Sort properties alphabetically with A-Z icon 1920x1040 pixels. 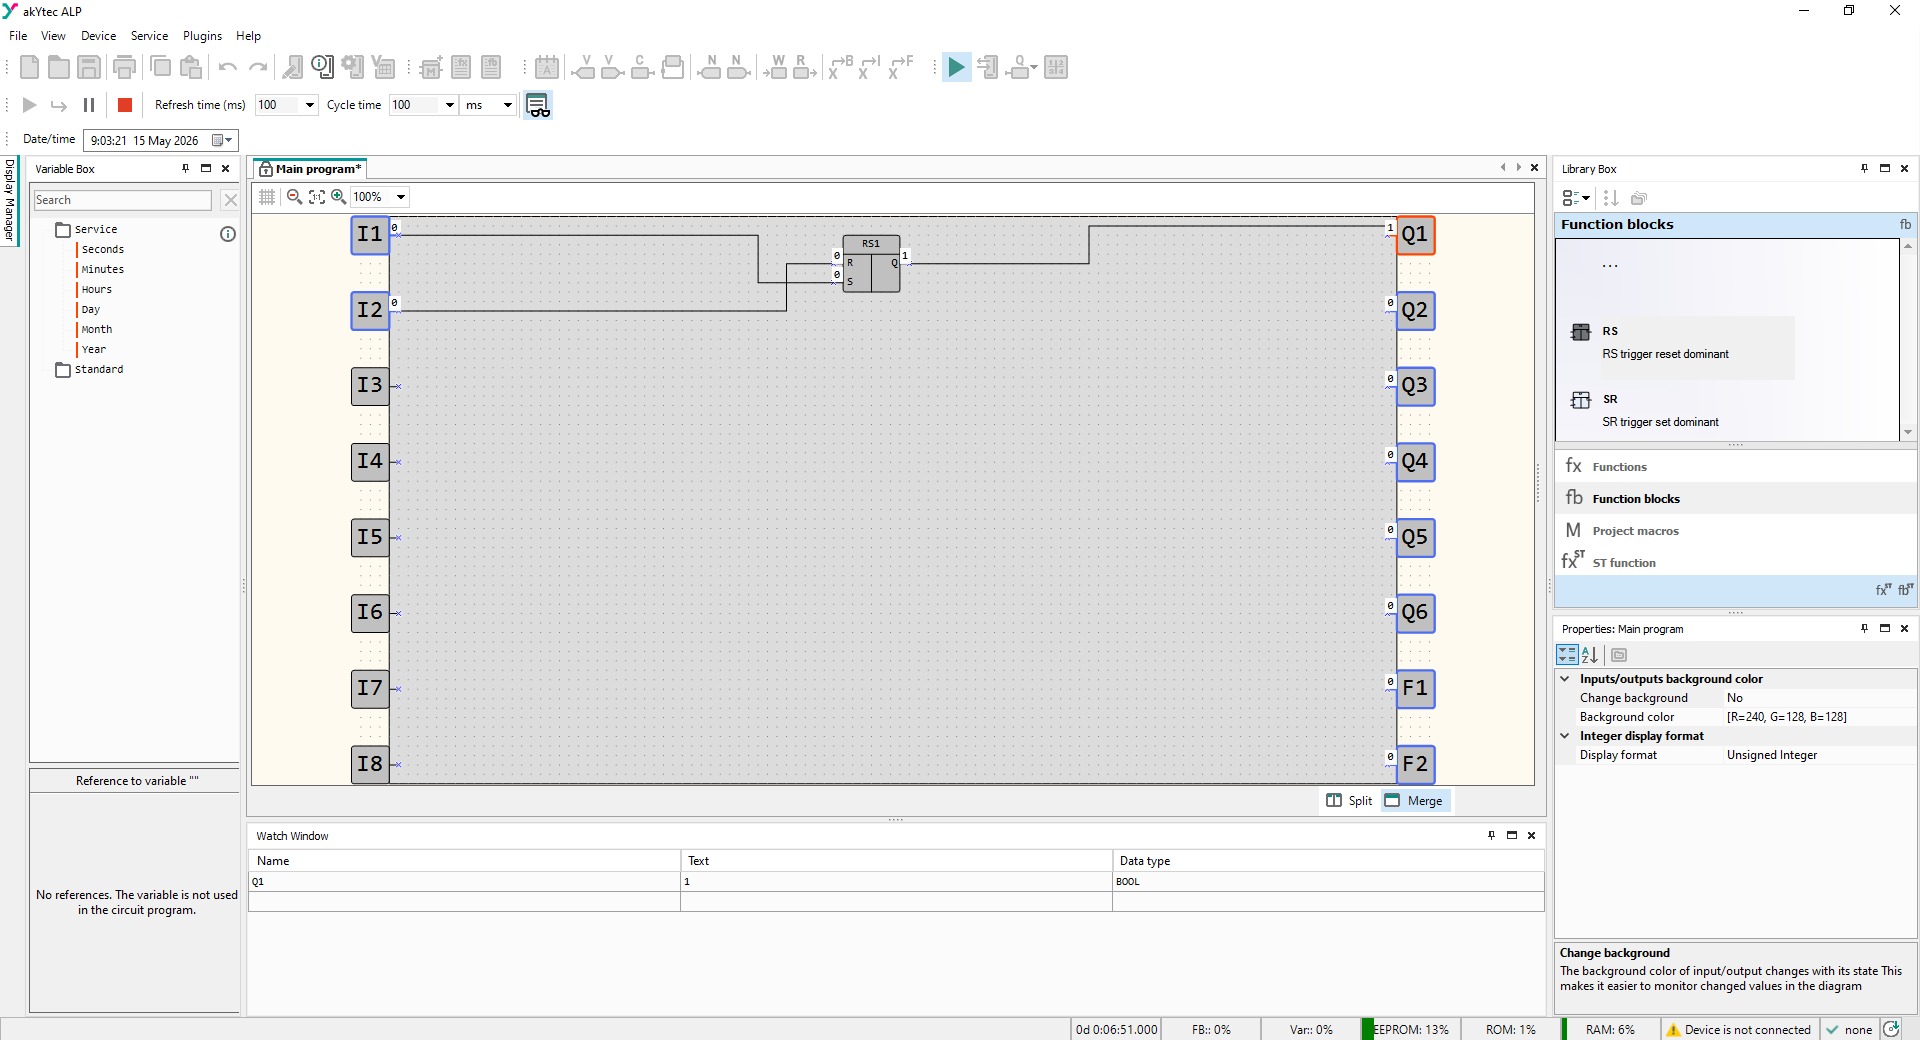pyautogui.click(x=1590, y=655)
